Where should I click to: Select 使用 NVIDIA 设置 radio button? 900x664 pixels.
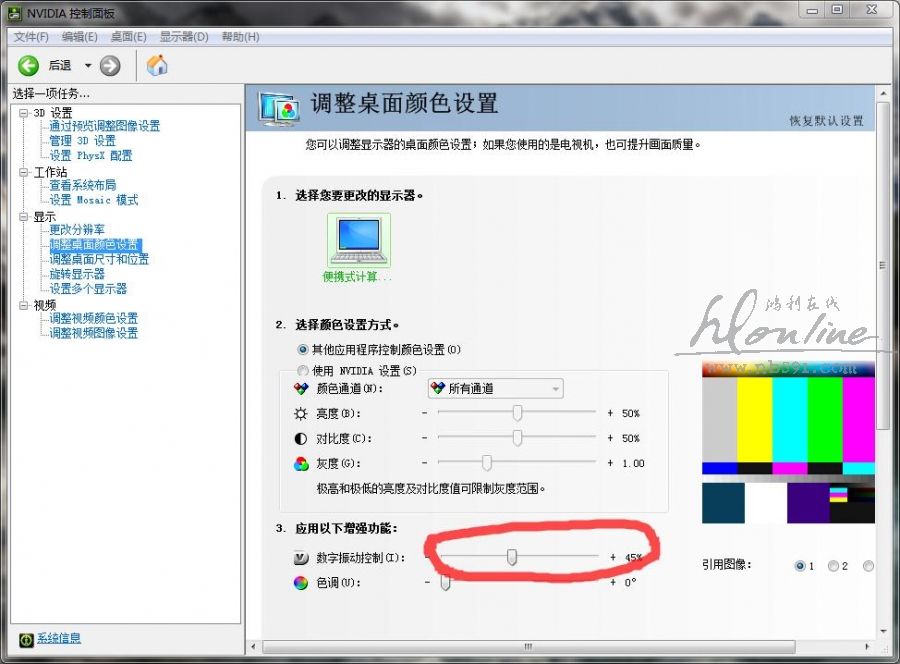click(x=303, y=371)
